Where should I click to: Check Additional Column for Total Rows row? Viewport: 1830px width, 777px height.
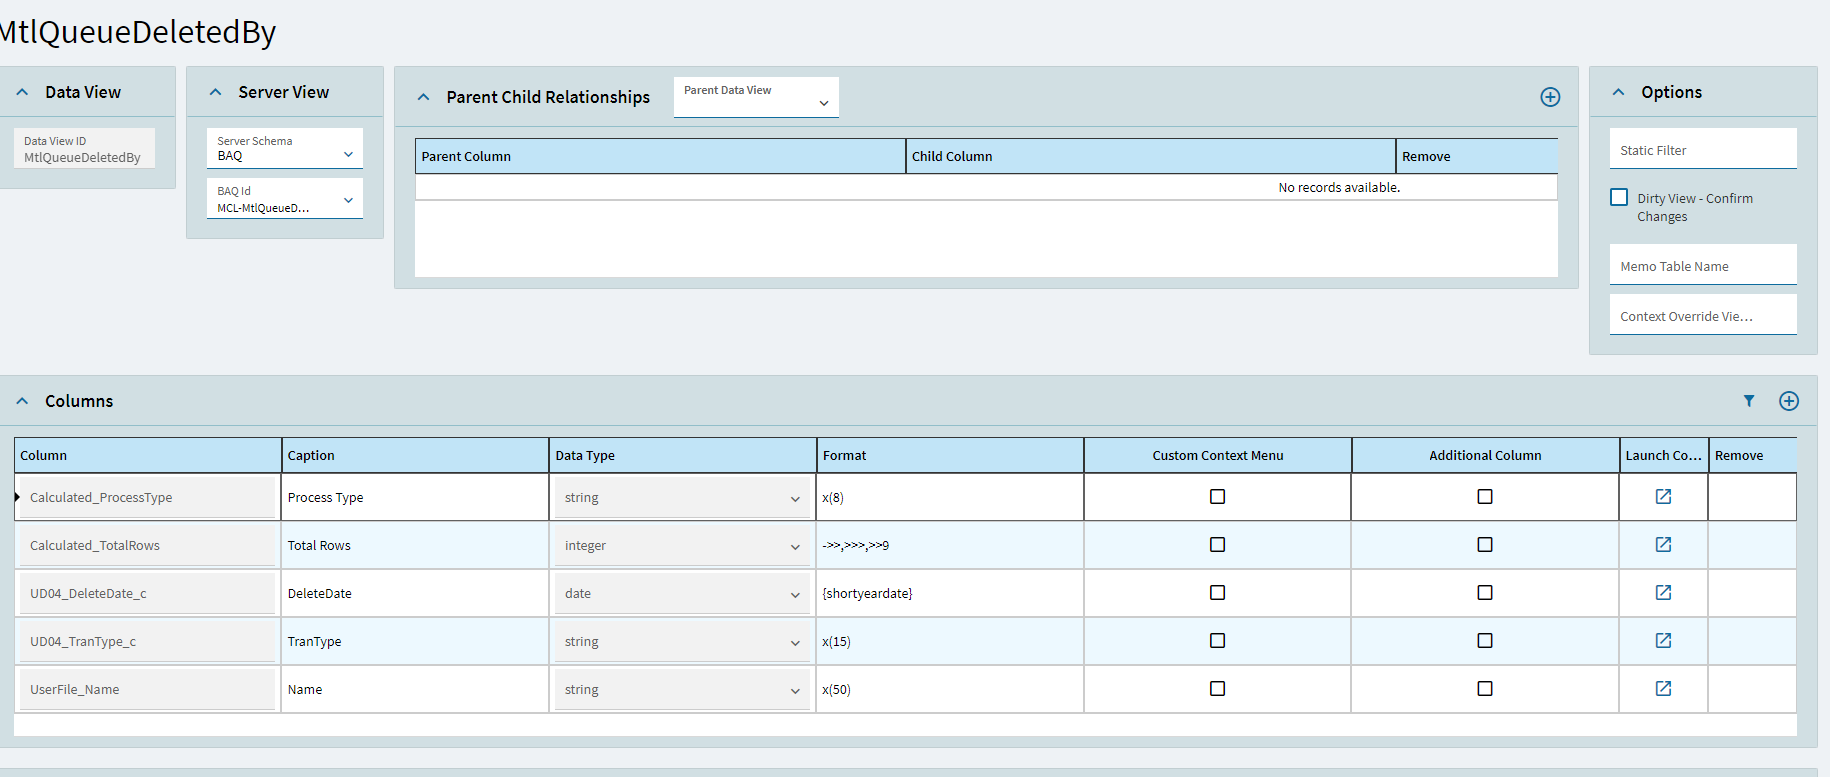coord(1485,545)
